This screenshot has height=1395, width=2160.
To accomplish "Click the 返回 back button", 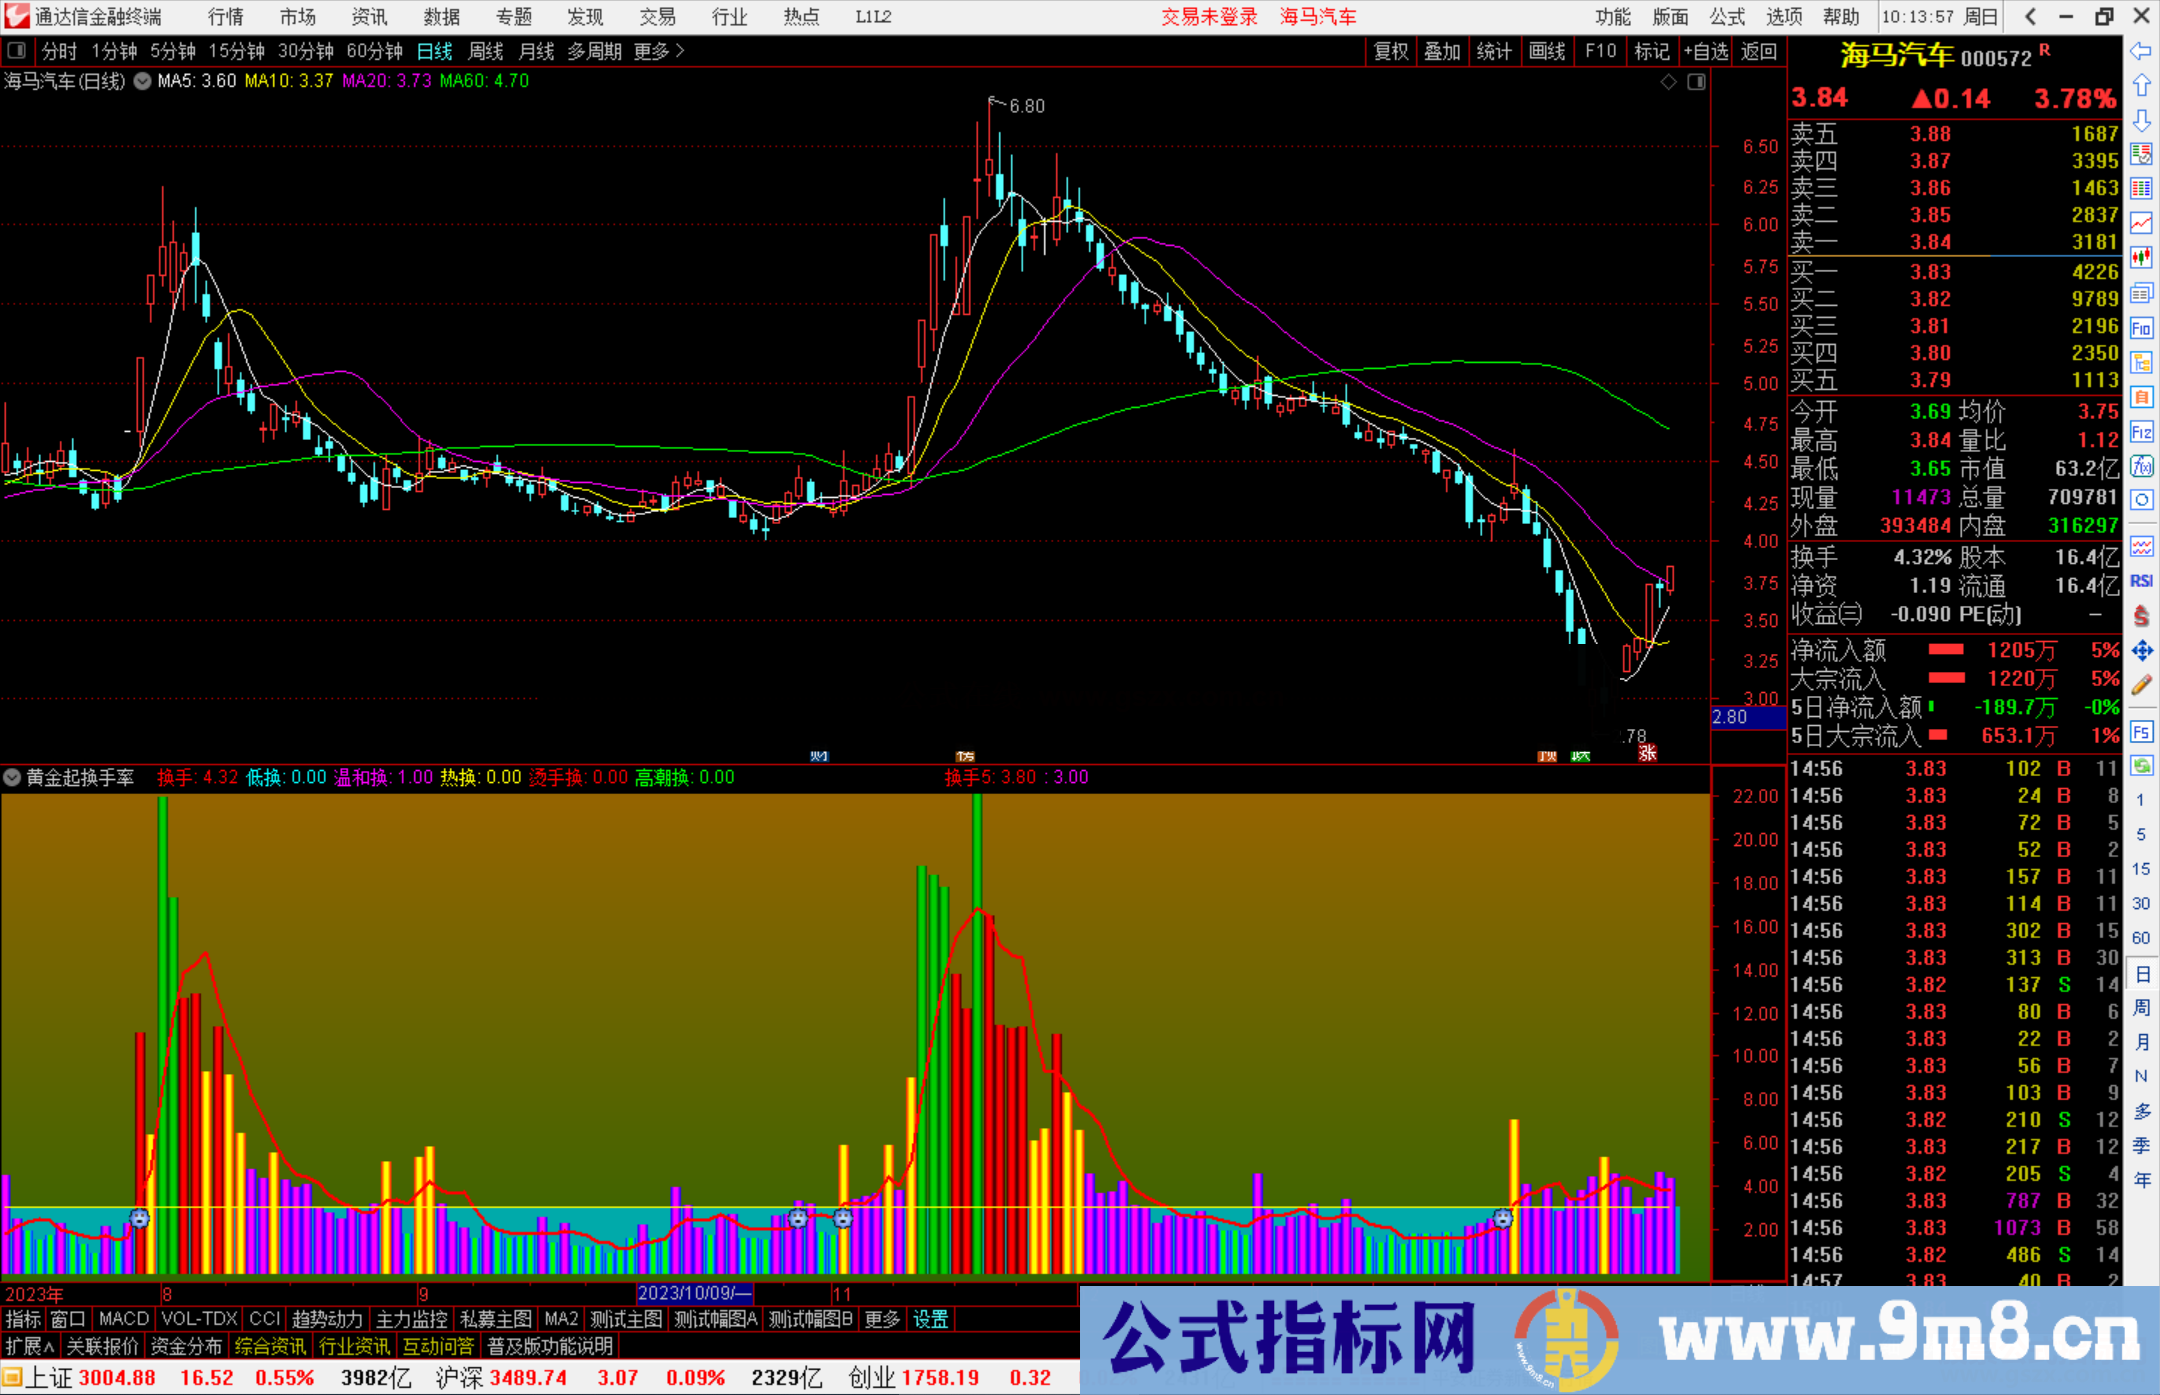I will coord(1759,51).
